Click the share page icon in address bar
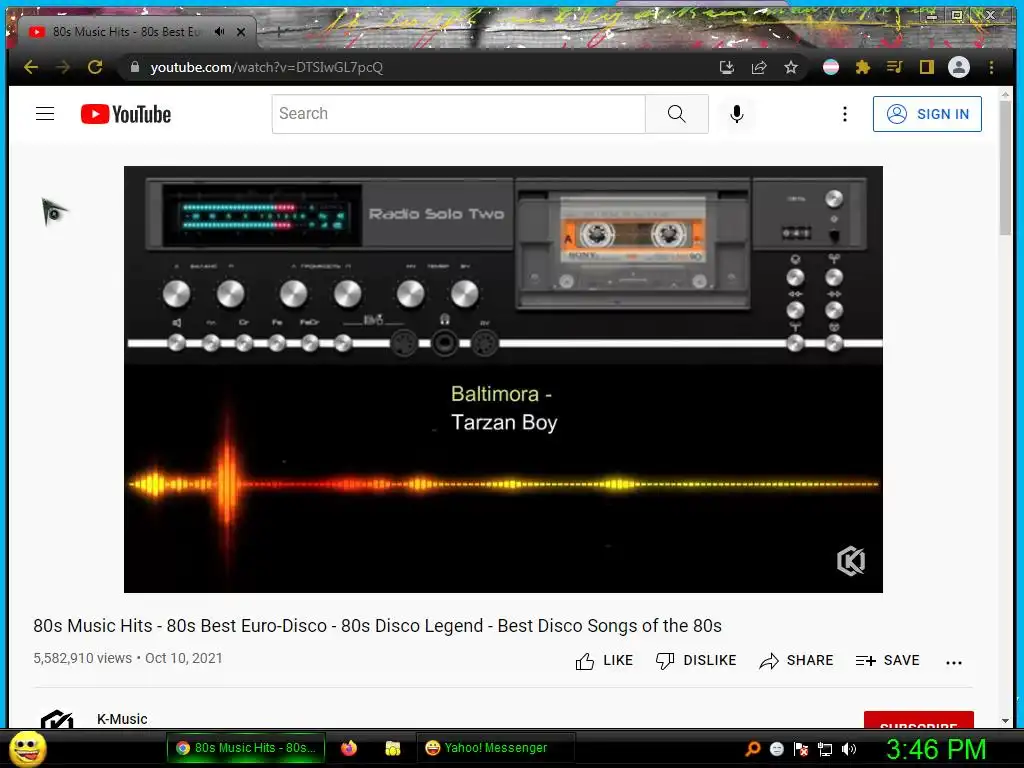The width and height of the screenshot is (1024, 768). click(x=759, y=67)
